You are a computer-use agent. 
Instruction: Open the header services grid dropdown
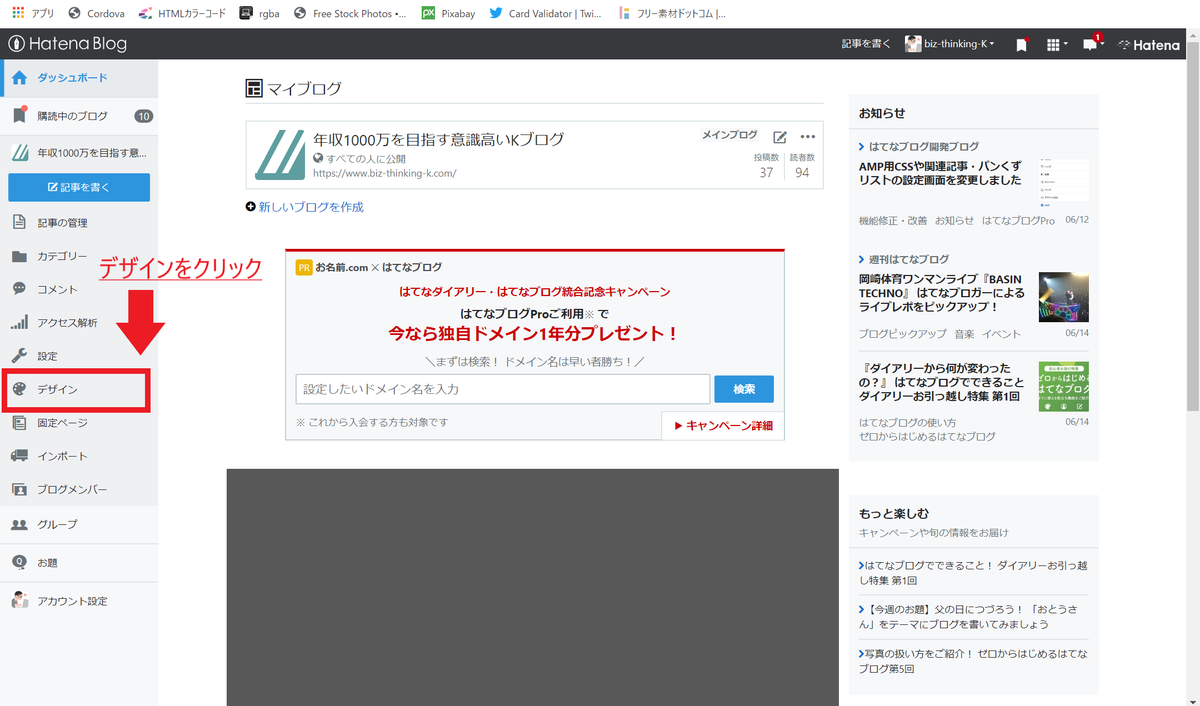click(1056, 45)
